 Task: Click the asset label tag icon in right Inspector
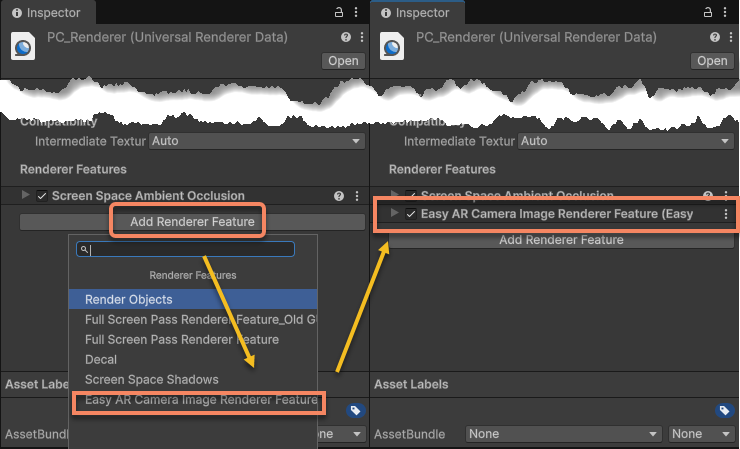(x=724, y=410)
